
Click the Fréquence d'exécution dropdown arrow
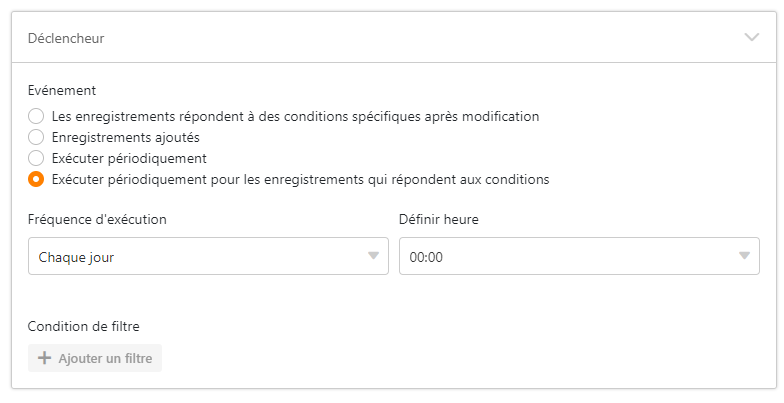click(374, 256)
